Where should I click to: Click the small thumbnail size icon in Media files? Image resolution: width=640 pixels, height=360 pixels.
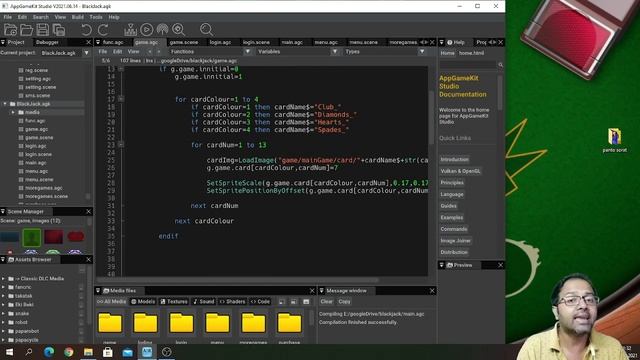(x=282, y=302)
